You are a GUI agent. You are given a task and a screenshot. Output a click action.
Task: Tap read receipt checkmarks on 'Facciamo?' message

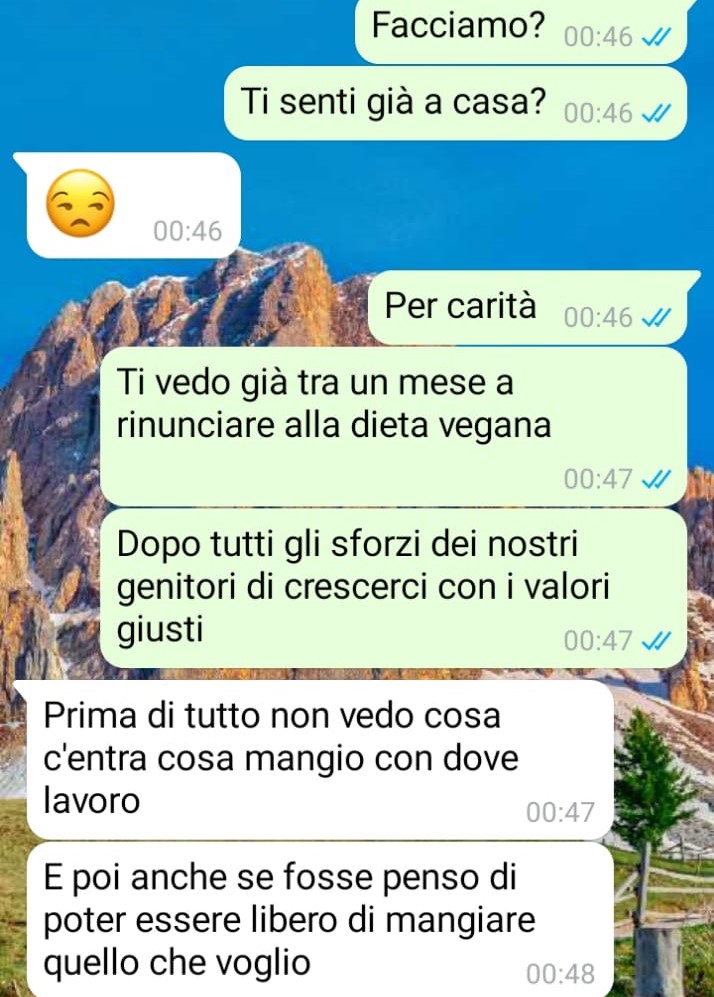click(x=656, y=38)
